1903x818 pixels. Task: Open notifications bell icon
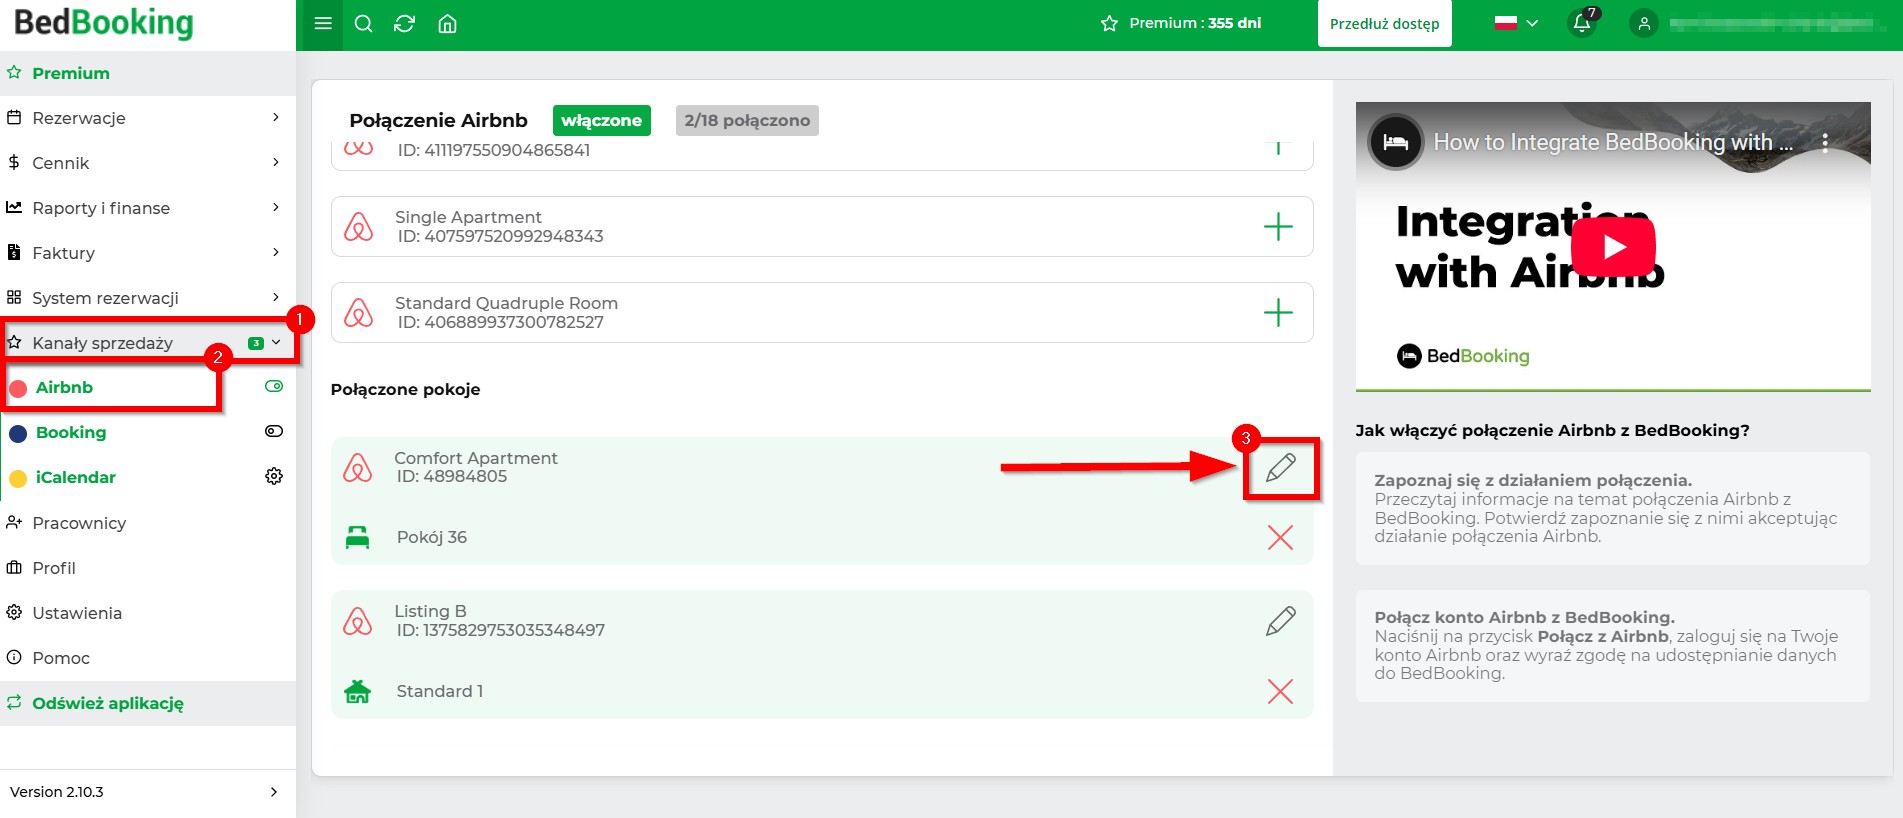[x=1582, y=23]
